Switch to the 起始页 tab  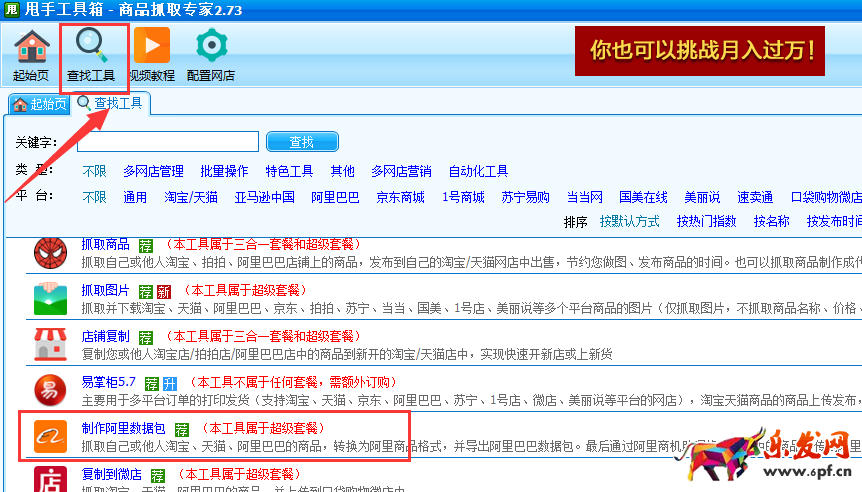40,104
